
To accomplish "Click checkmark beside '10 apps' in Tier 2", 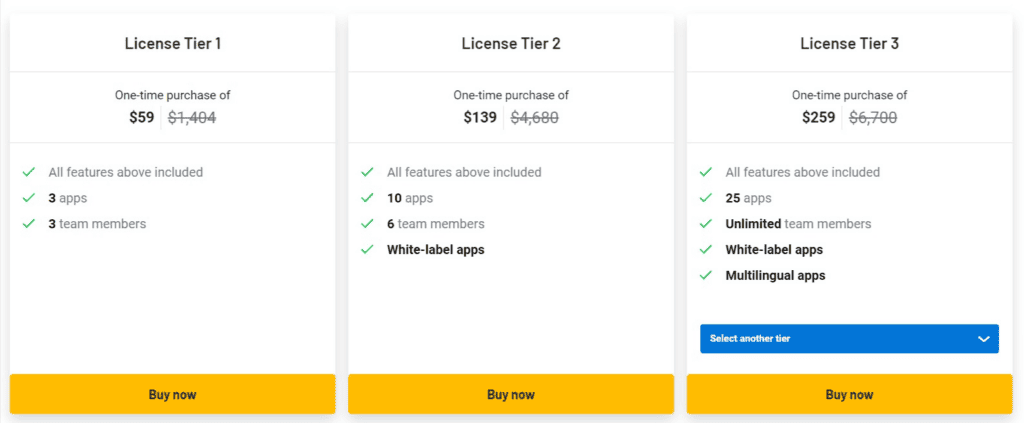I will 368,198.
